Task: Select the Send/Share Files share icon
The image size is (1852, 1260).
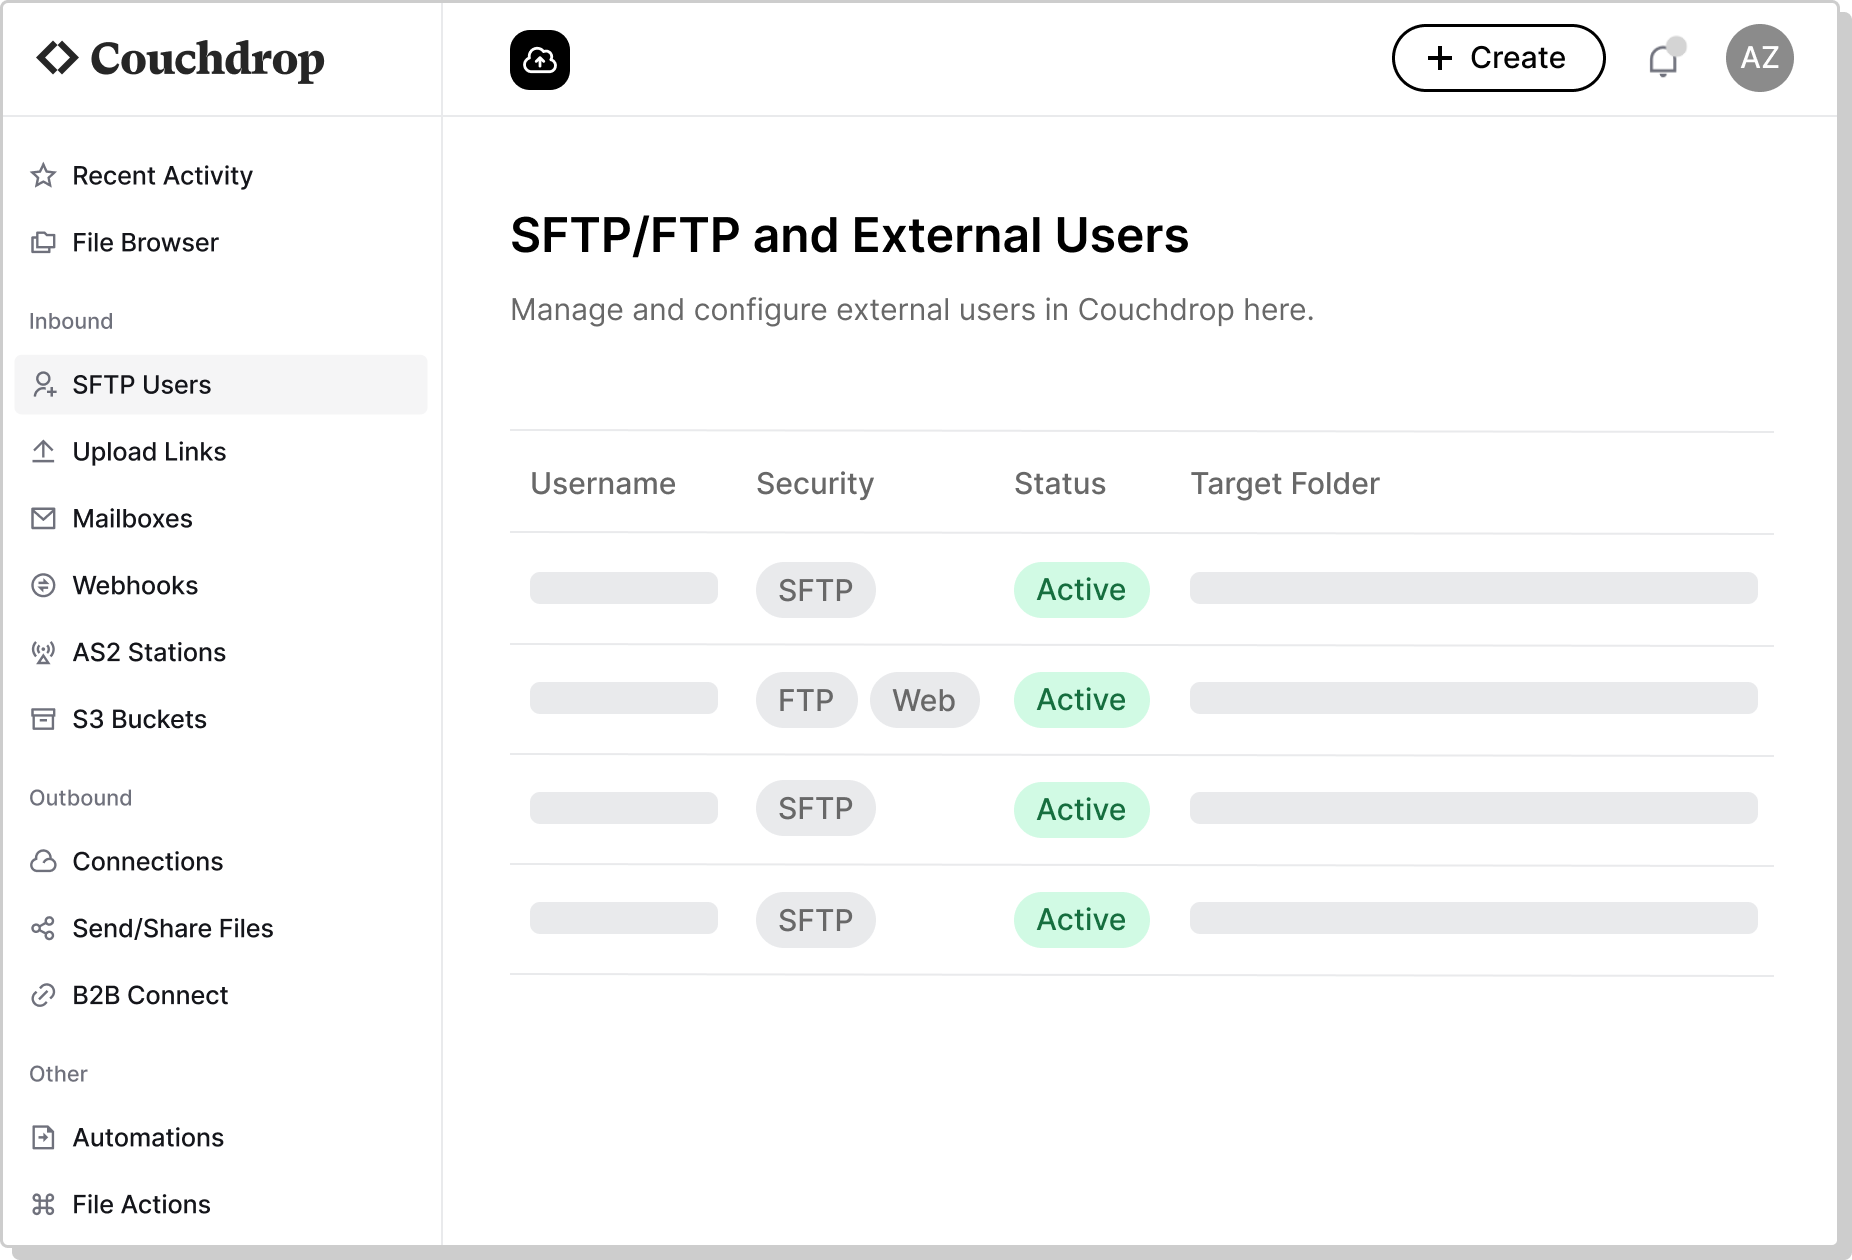Action: coord(44,928)
